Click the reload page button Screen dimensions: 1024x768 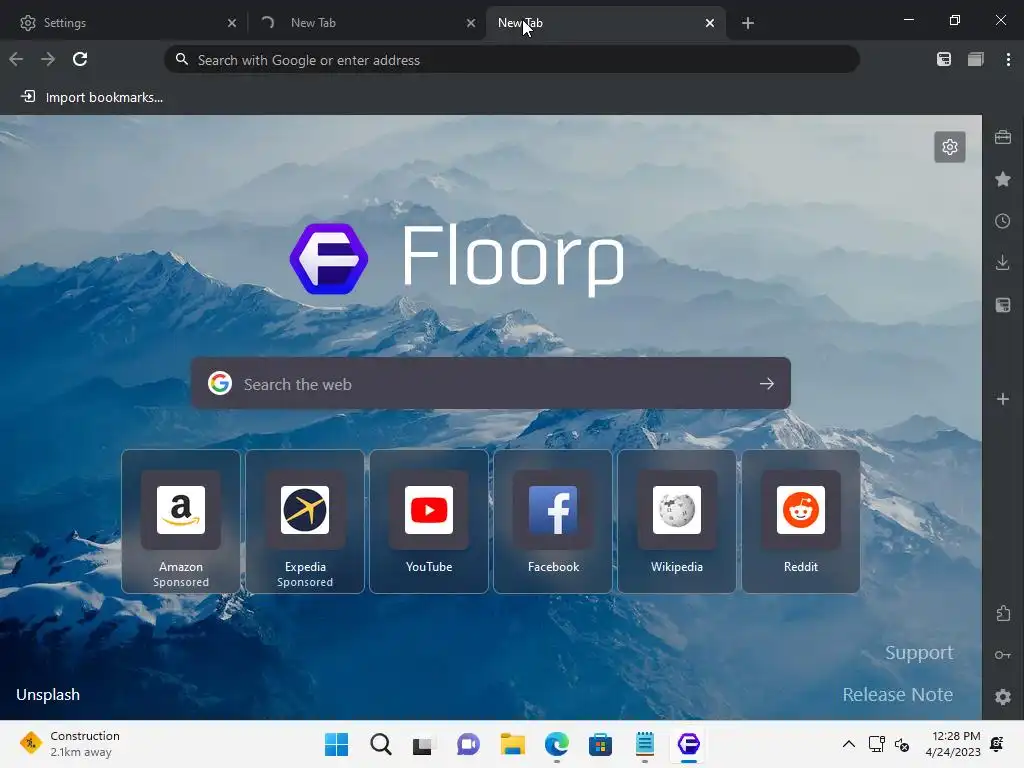[80, 59]
